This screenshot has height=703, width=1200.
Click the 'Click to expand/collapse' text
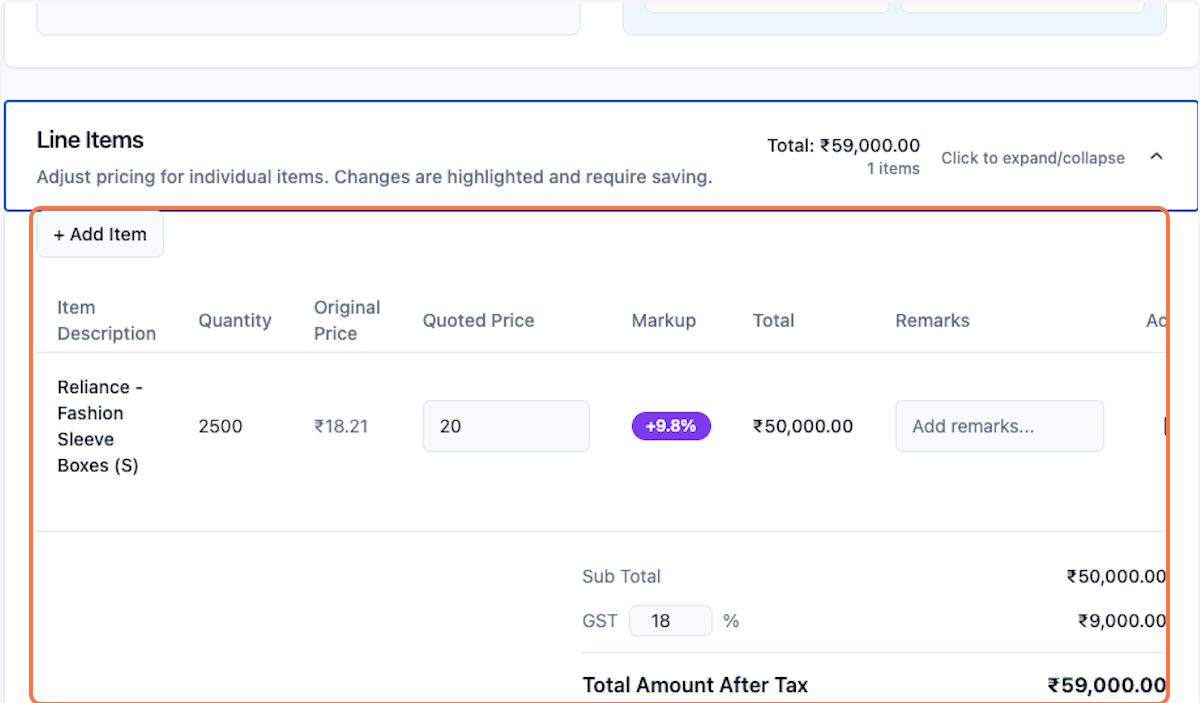pyautogui.click(x=1032, y=158)
